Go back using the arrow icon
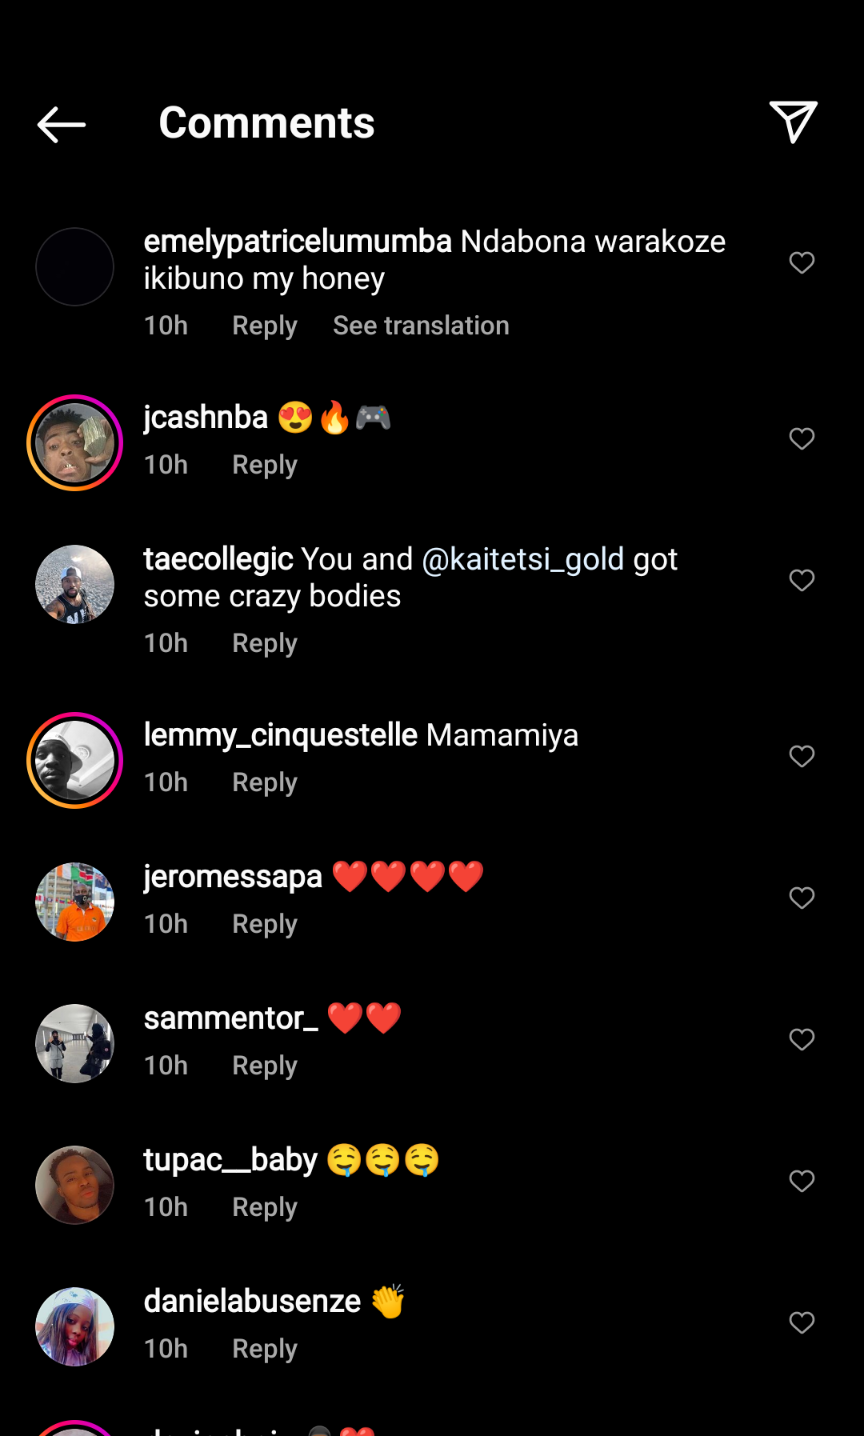This screenshot has width=864, height=1436. pyautogui.click(x=61, y=124)
